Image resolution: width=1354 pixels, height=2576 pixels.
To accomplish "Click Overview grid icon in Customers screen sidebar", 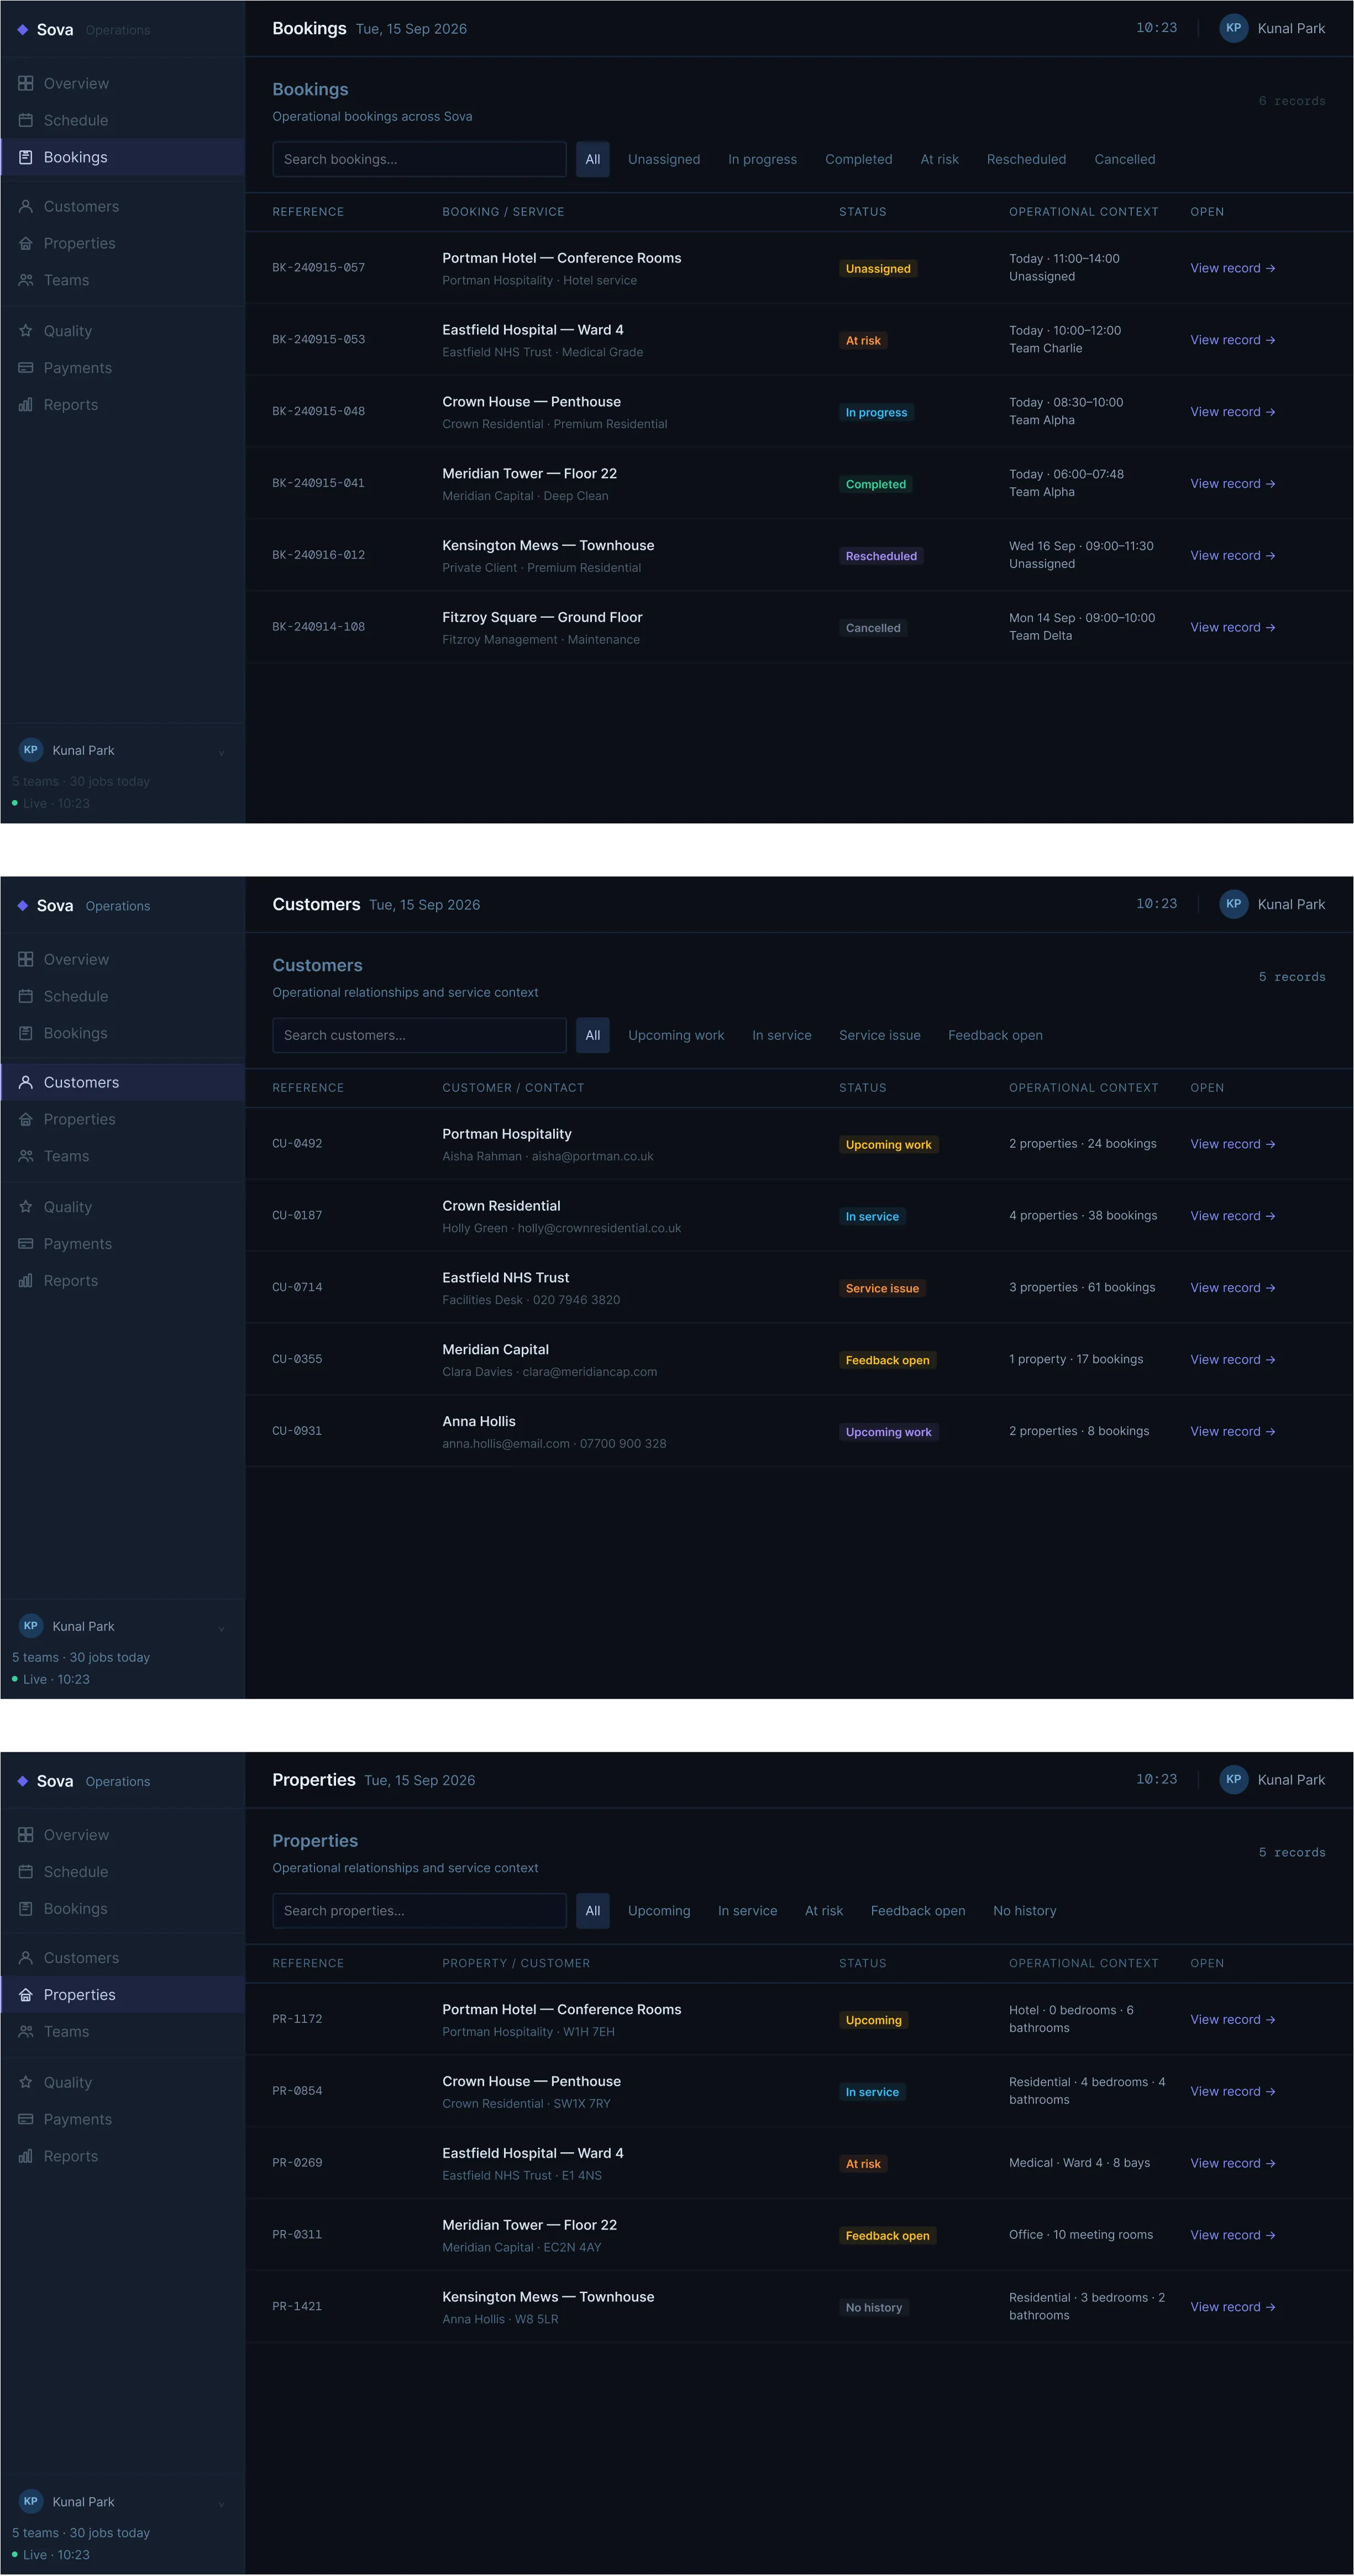I will tap(26, 960).
